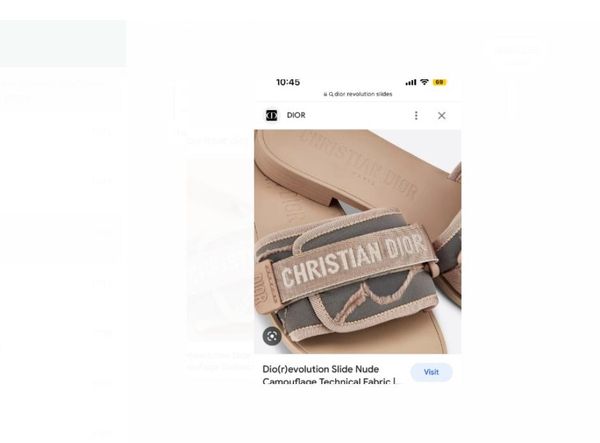
Task: Open the DIOR source name link
Action: pyautogui.click(x=296, y=115)
